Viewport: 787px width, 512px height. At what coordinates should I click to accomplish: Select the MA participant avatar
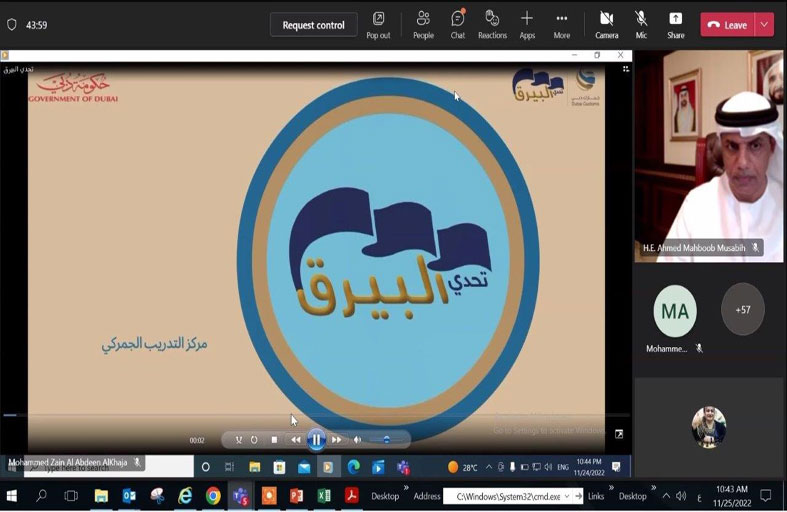(675, 311)
